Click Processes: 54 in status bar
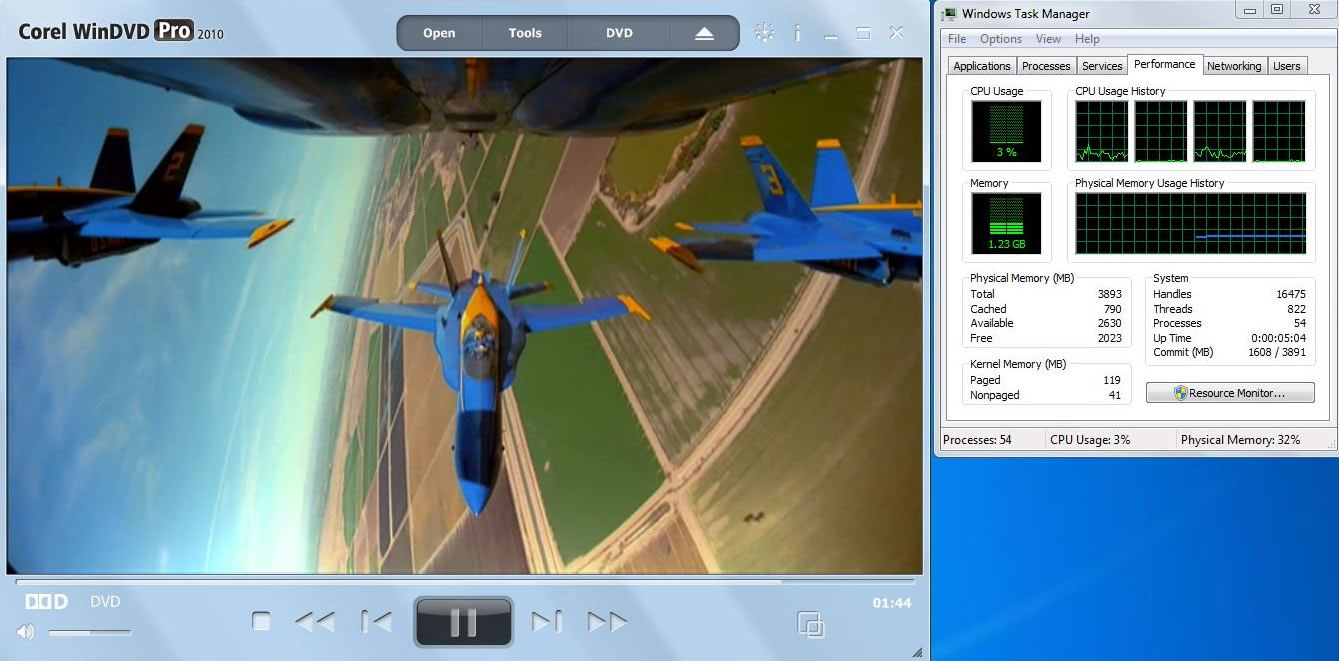Screen dimensions: 1339x661 pyautogui.click(x=978, y=440)
